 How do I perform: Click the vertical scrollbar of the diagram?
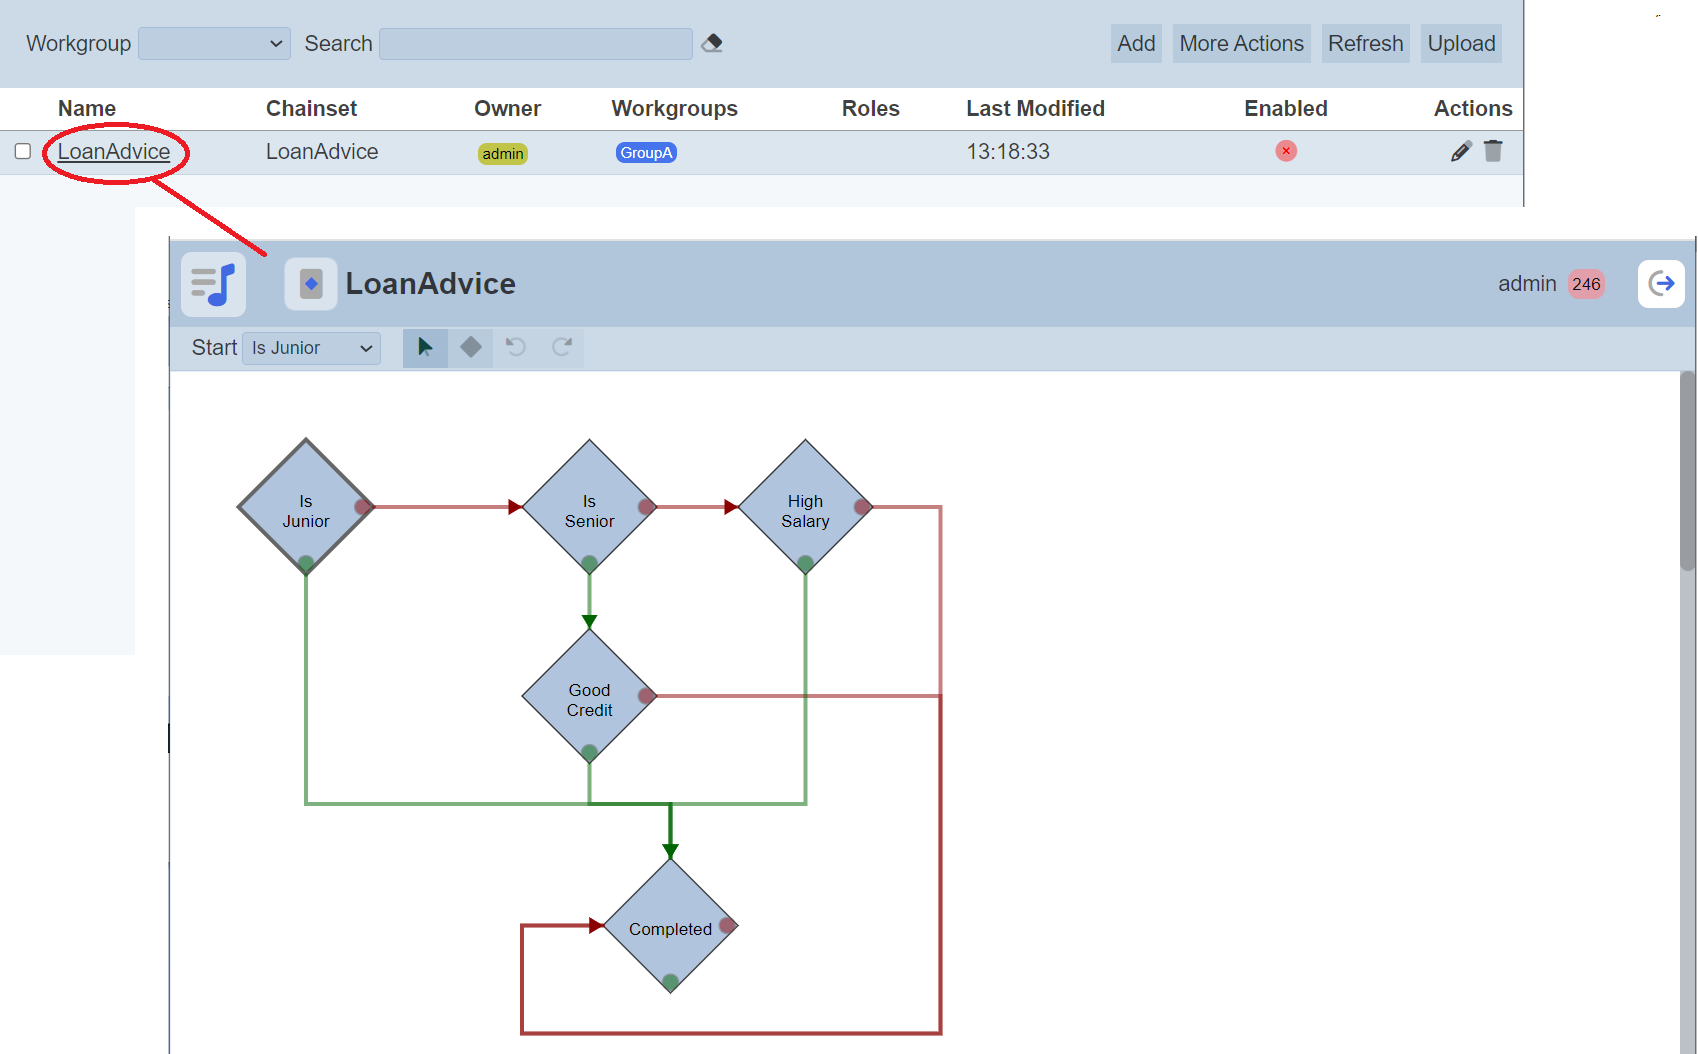(x=1687, y=470)
